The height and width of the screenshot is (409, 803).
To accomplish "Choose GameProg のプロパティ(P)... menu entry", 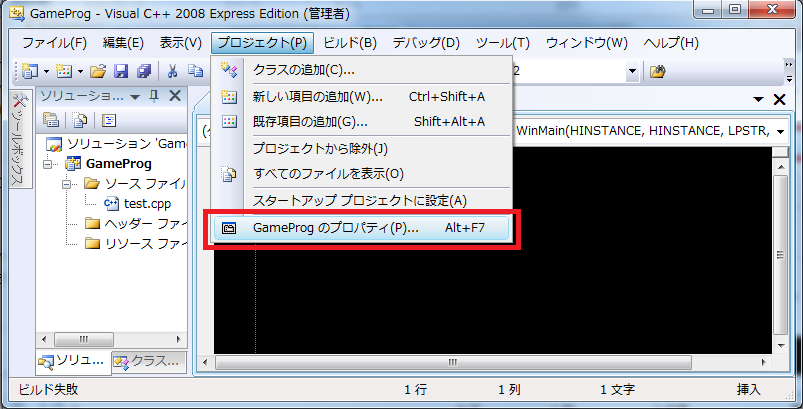I will click(362, 228).
